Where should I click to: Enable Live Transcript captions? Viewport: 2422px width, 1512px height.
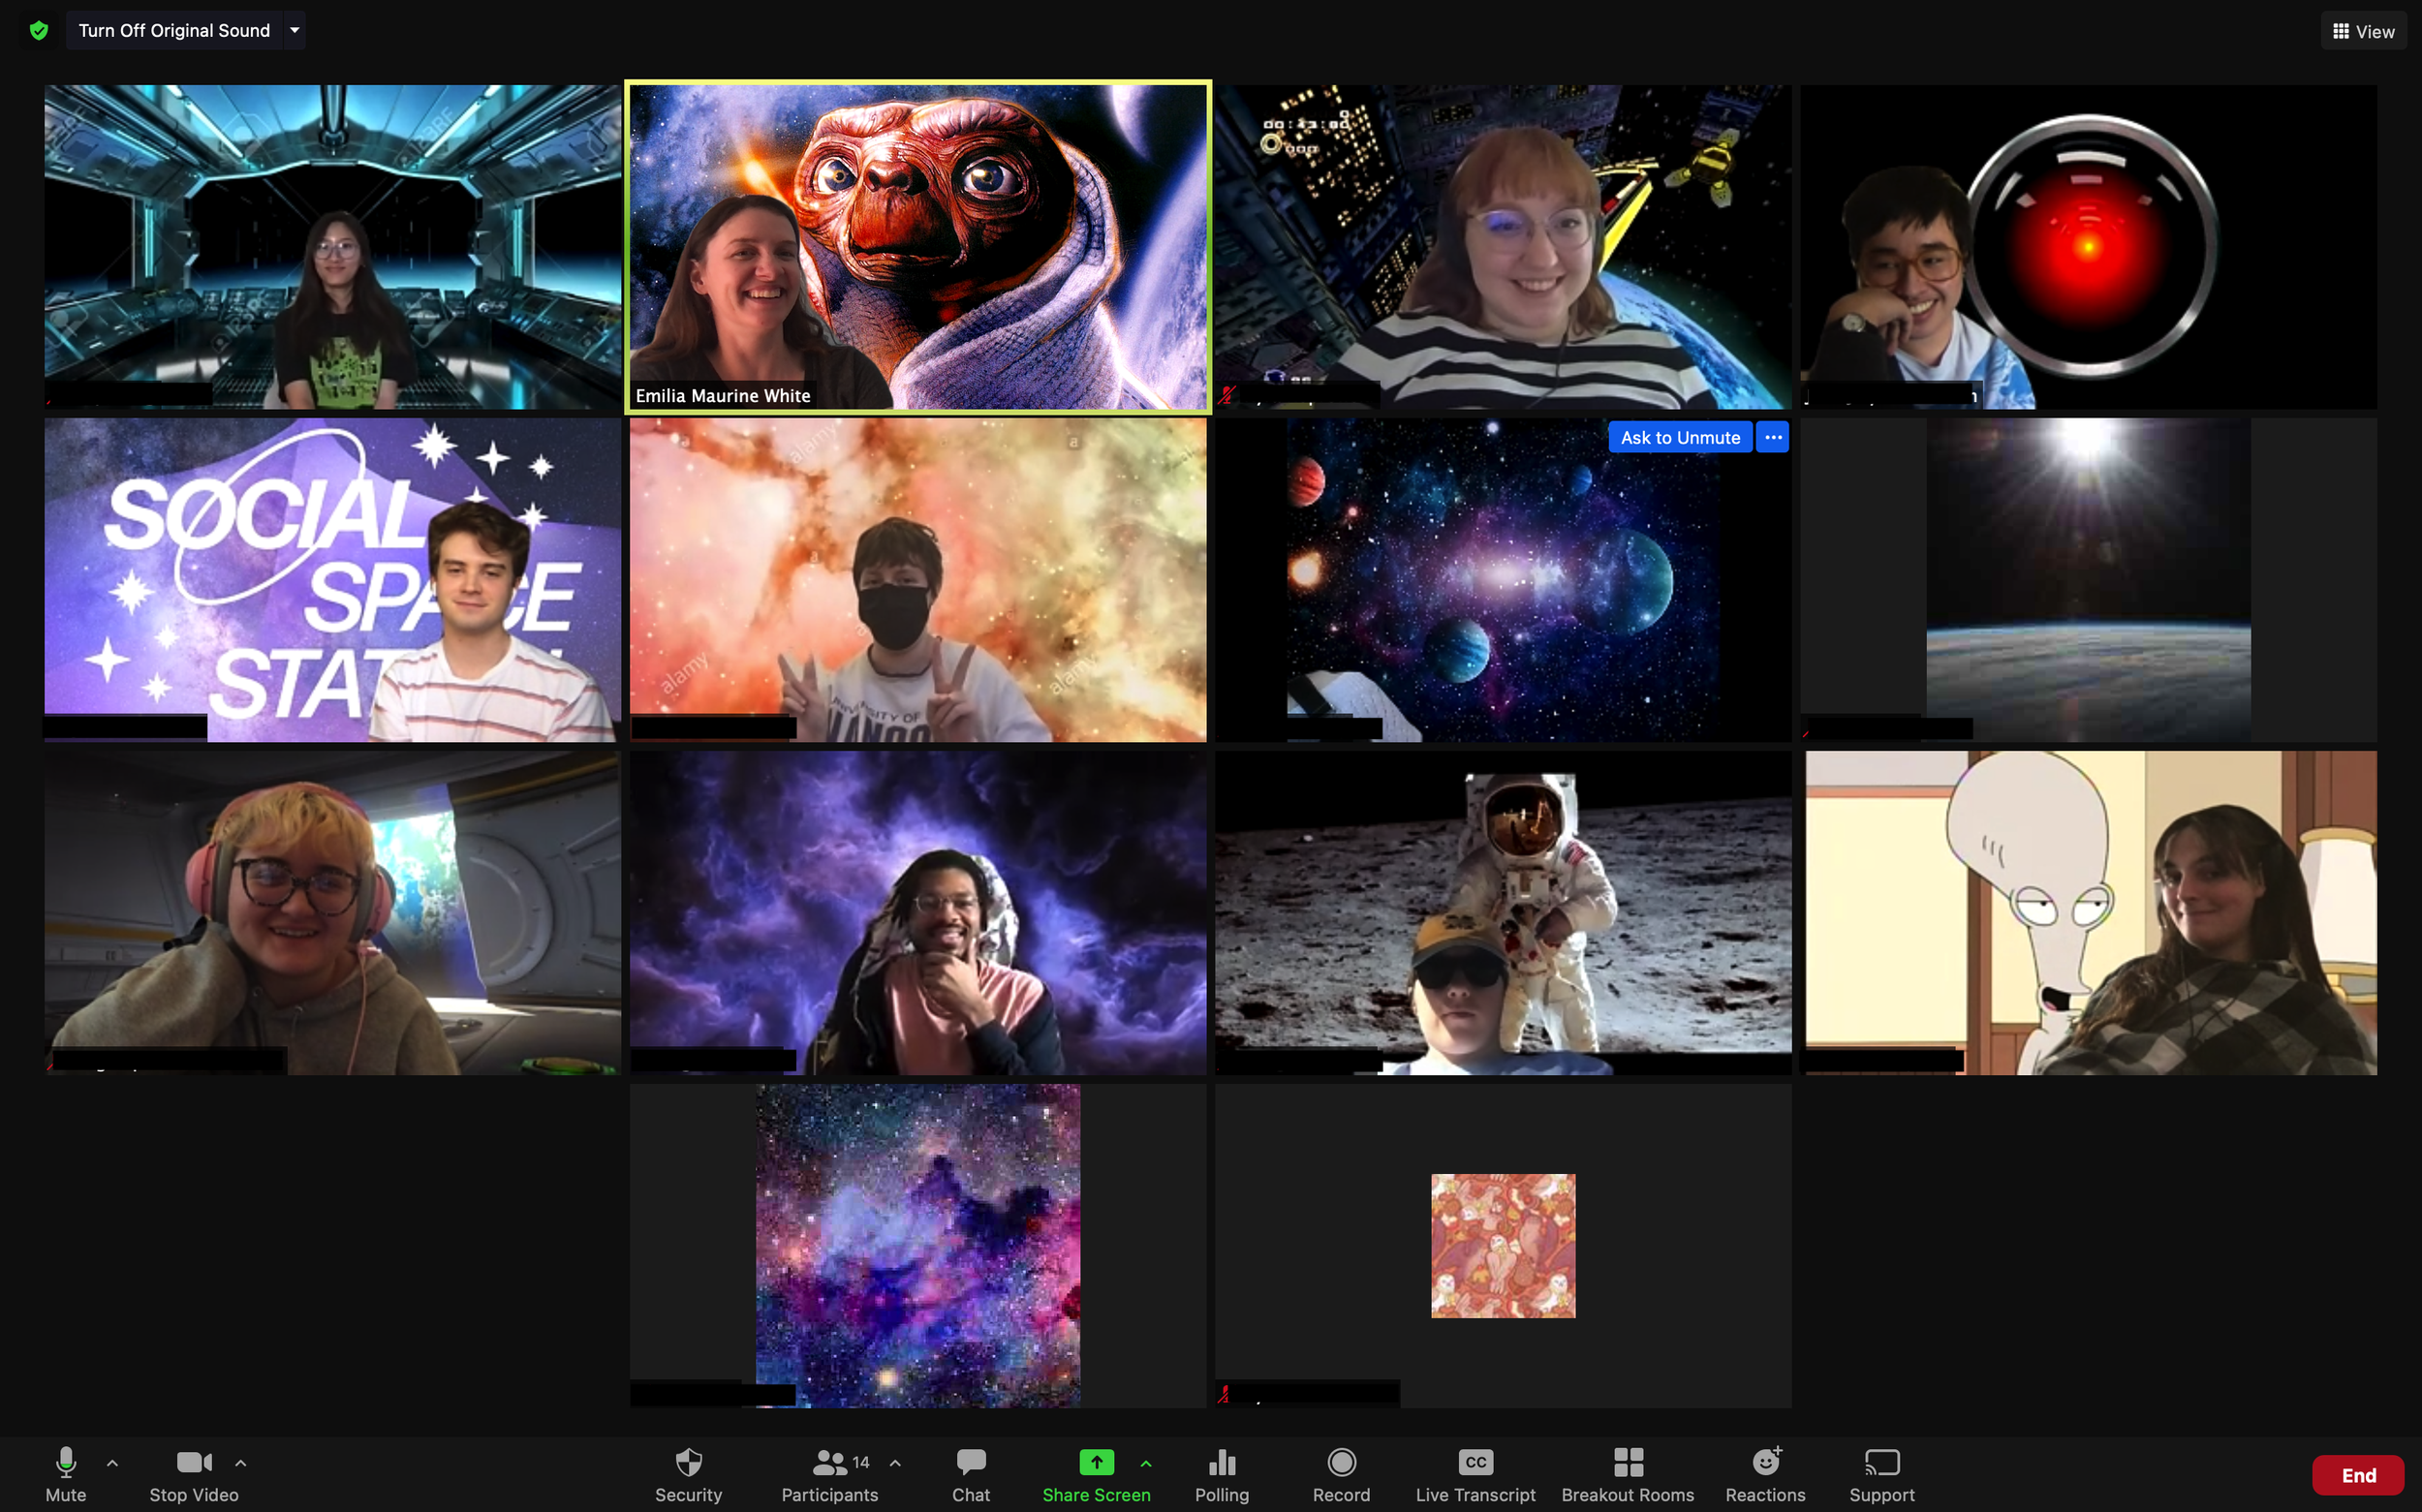[x=1475, y=1473]
